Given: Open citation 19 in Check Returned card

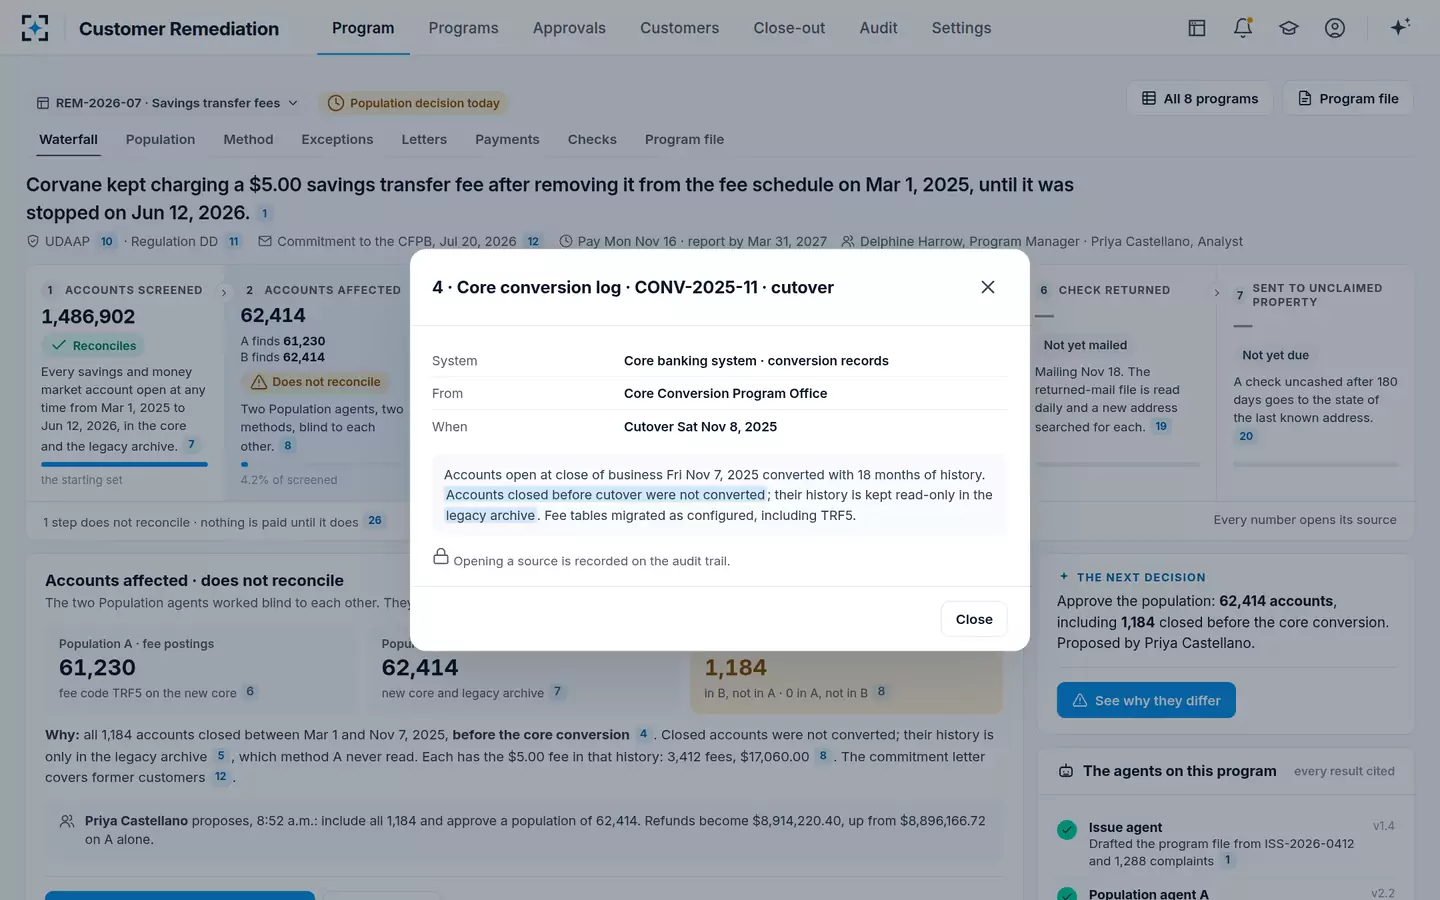Looking at the screenshot, I should click(x=1161, y=426).
